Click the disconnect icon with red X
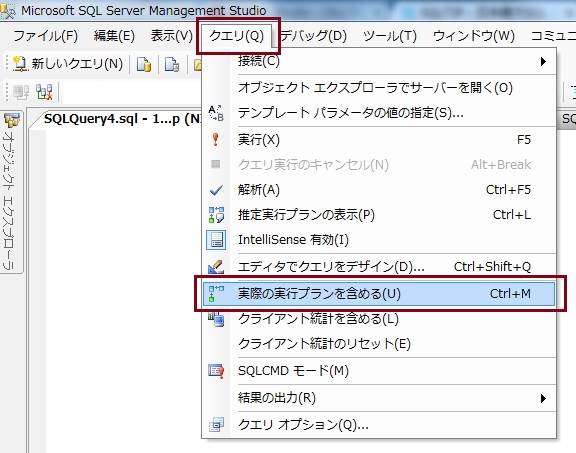This screenshot has height=453, width=576. point(44,92)
